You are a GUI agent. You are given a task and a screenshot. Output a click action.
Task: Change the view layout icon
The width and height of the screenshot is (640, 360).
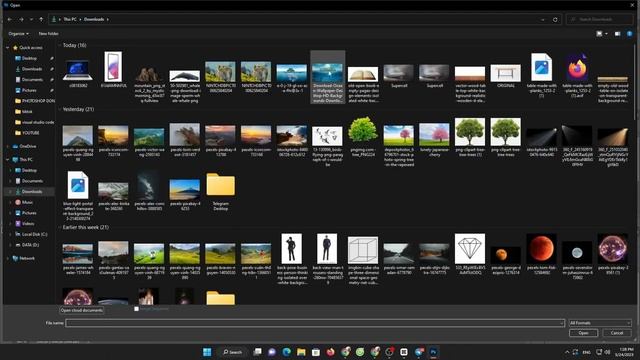[x=599, y=34]
